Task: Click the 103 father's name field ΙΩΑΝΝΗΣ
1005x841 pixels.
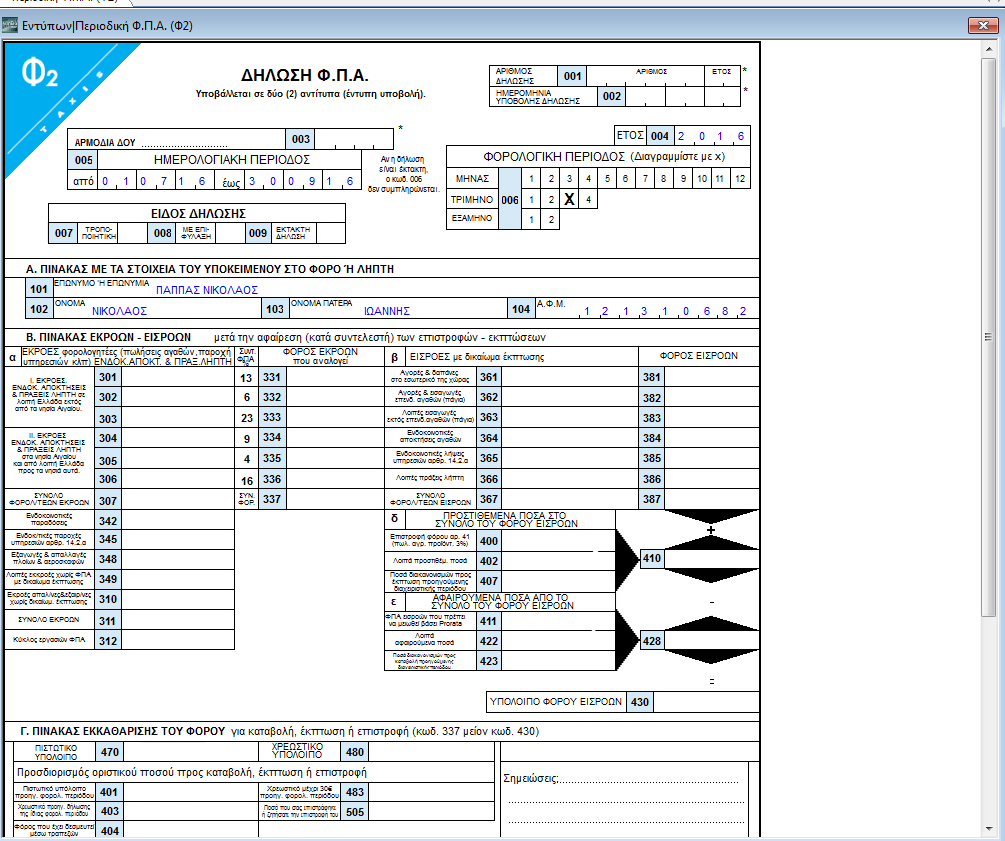Action: coord(397,308)
